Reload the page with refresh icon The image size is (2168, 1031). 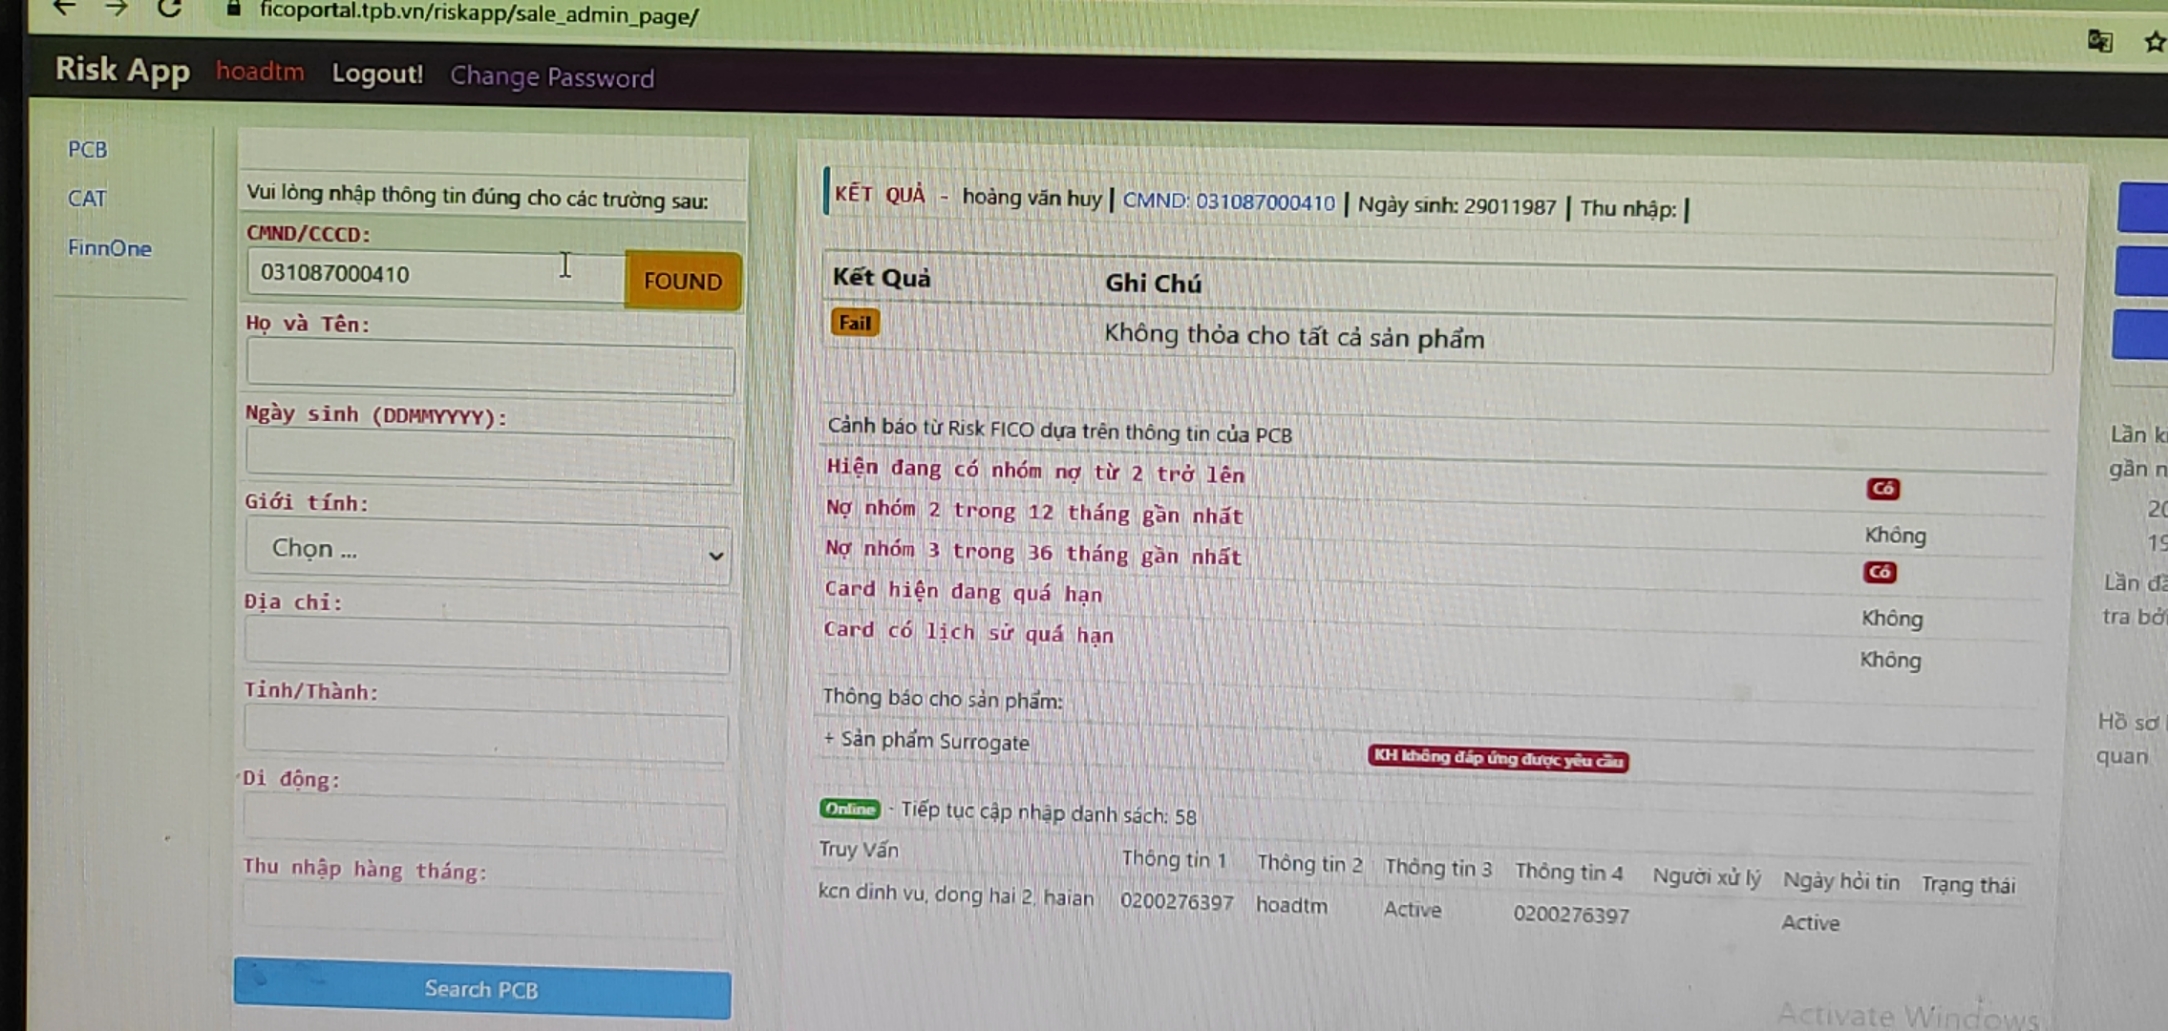coord(169,8)
